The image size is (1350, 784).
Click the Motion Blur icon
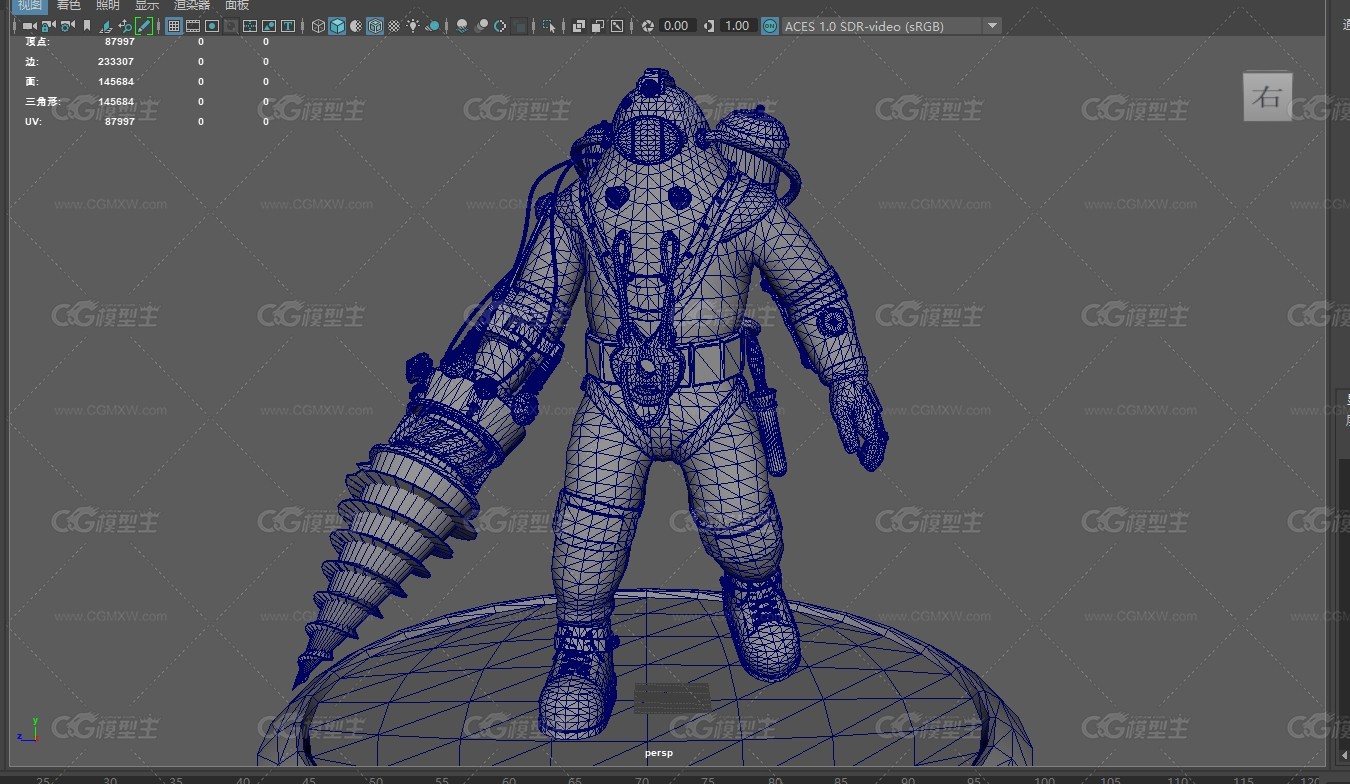click(481, 26)
